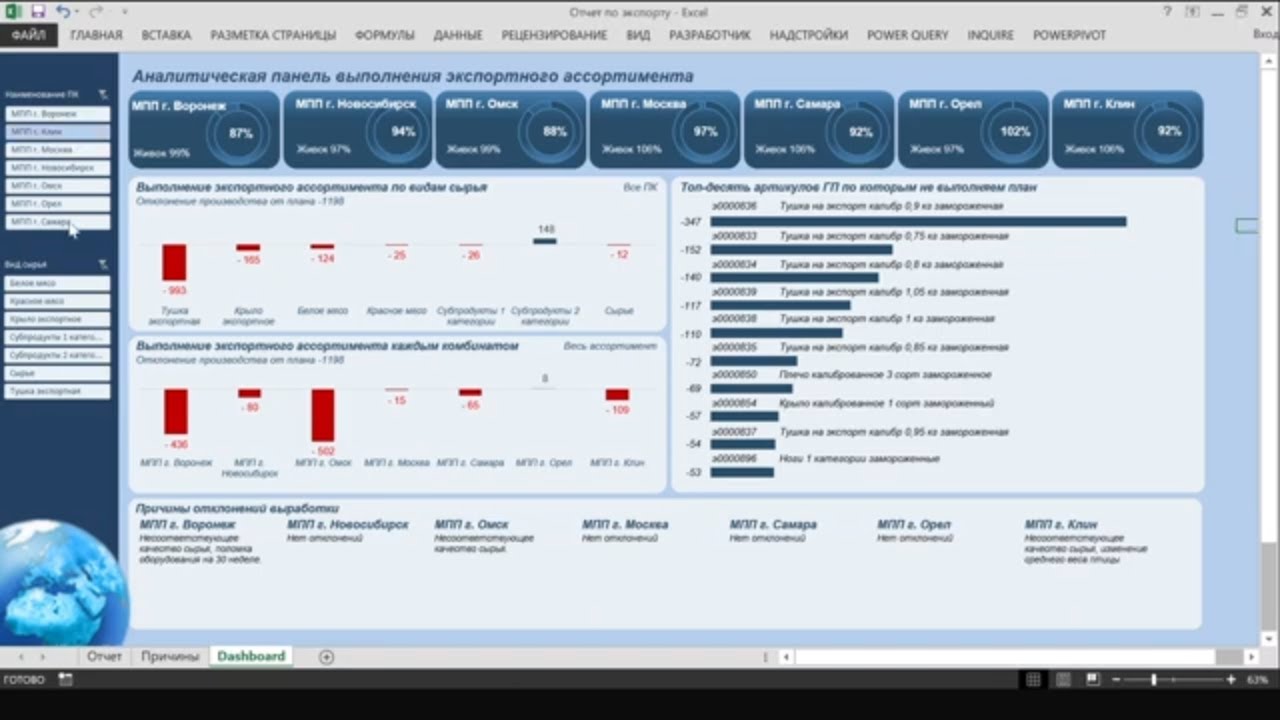Add a new sheet with plus button
Viewport: 1280px width, 720px height.
pos(326,657)
